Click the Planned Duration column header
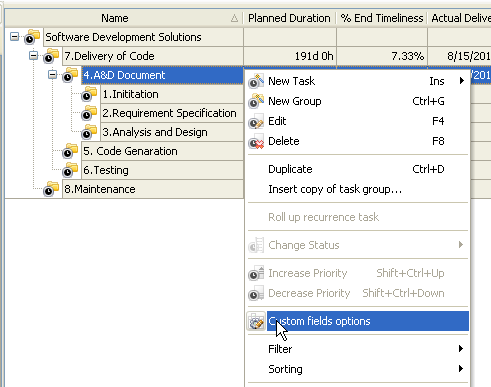491x387 pixels. click(289, 18)
